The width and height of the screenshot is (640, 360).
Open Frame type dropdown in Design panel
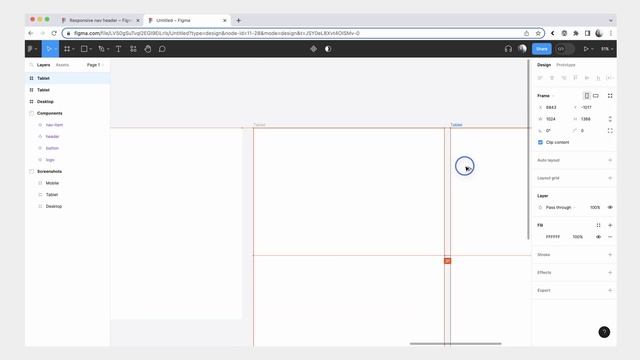[545, 96]
